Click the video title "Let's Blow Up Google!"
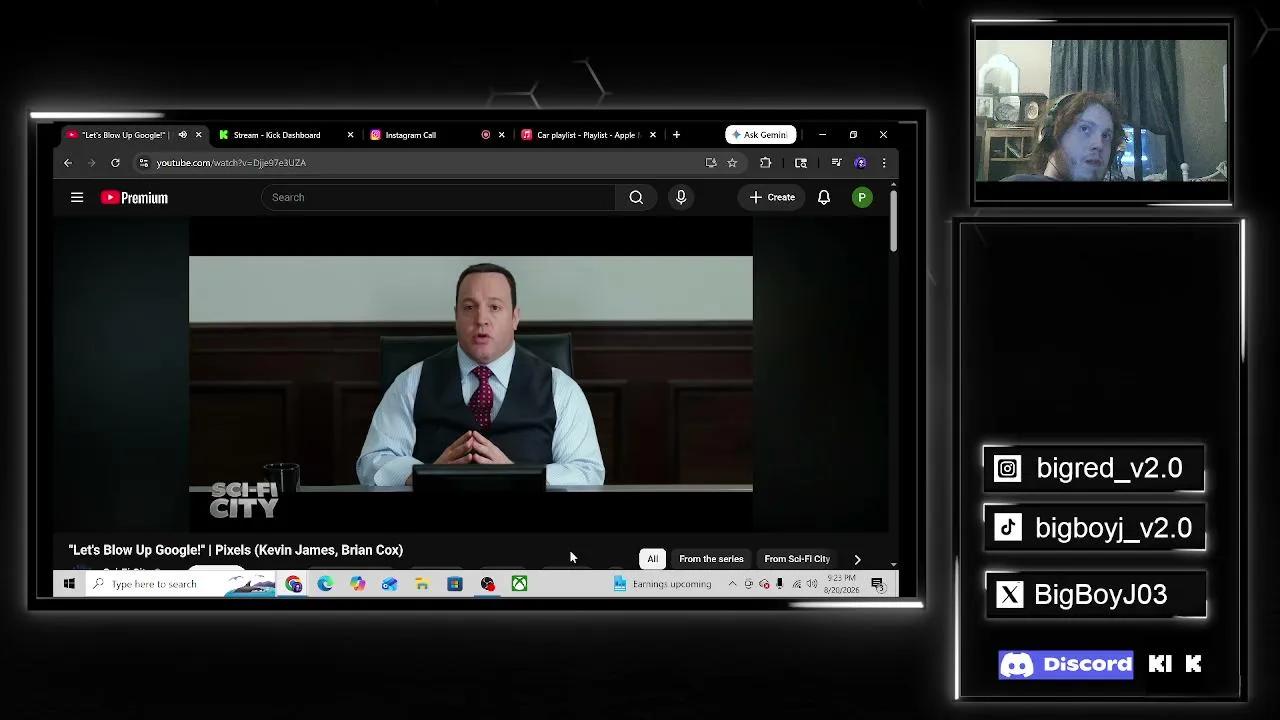 pos(236,550)
